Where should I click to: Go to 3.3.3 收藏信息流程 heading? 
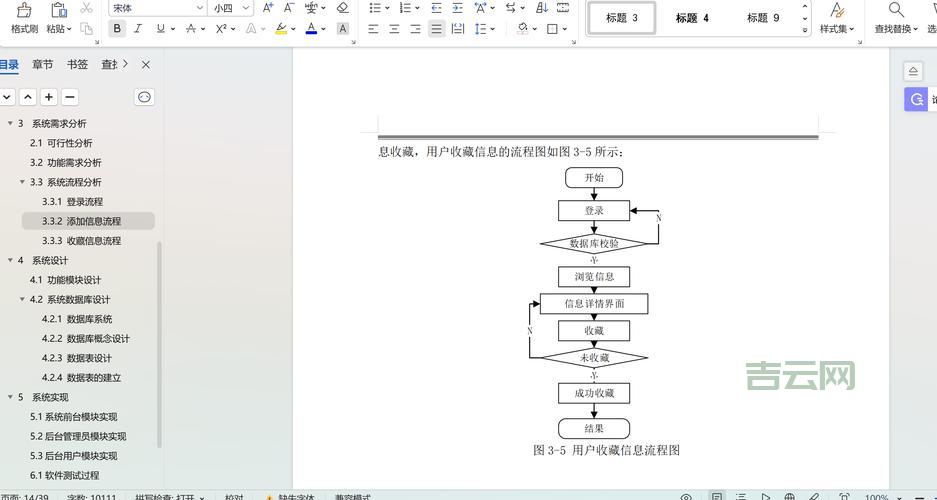[x=81, y=241]
